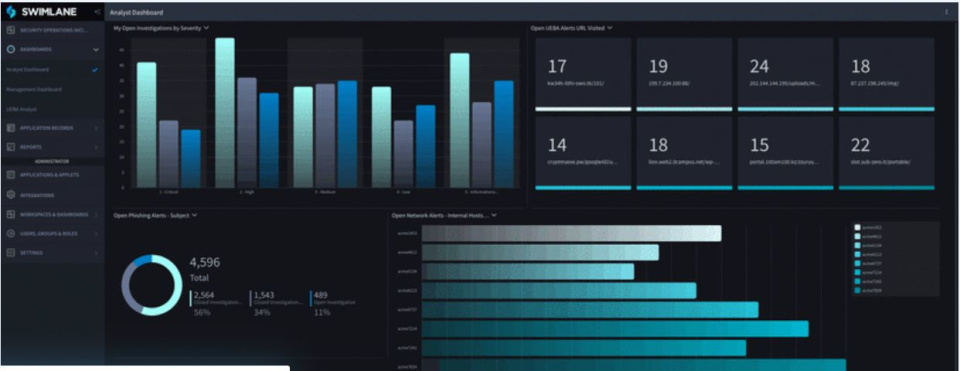Click the darkest bottom legend swatch in network alerts

coord(857,290)
